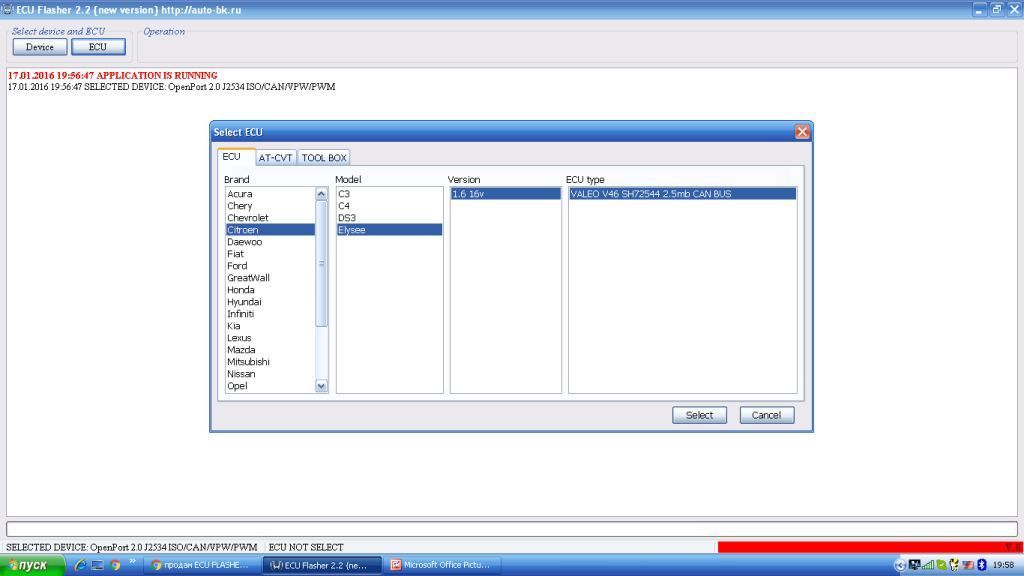The height and width of the screenshot is (576, 1024).
Task: Click 'APPLICATION IS RUNNING' log line
Action: pyautogui.click(x=112, y=76)
